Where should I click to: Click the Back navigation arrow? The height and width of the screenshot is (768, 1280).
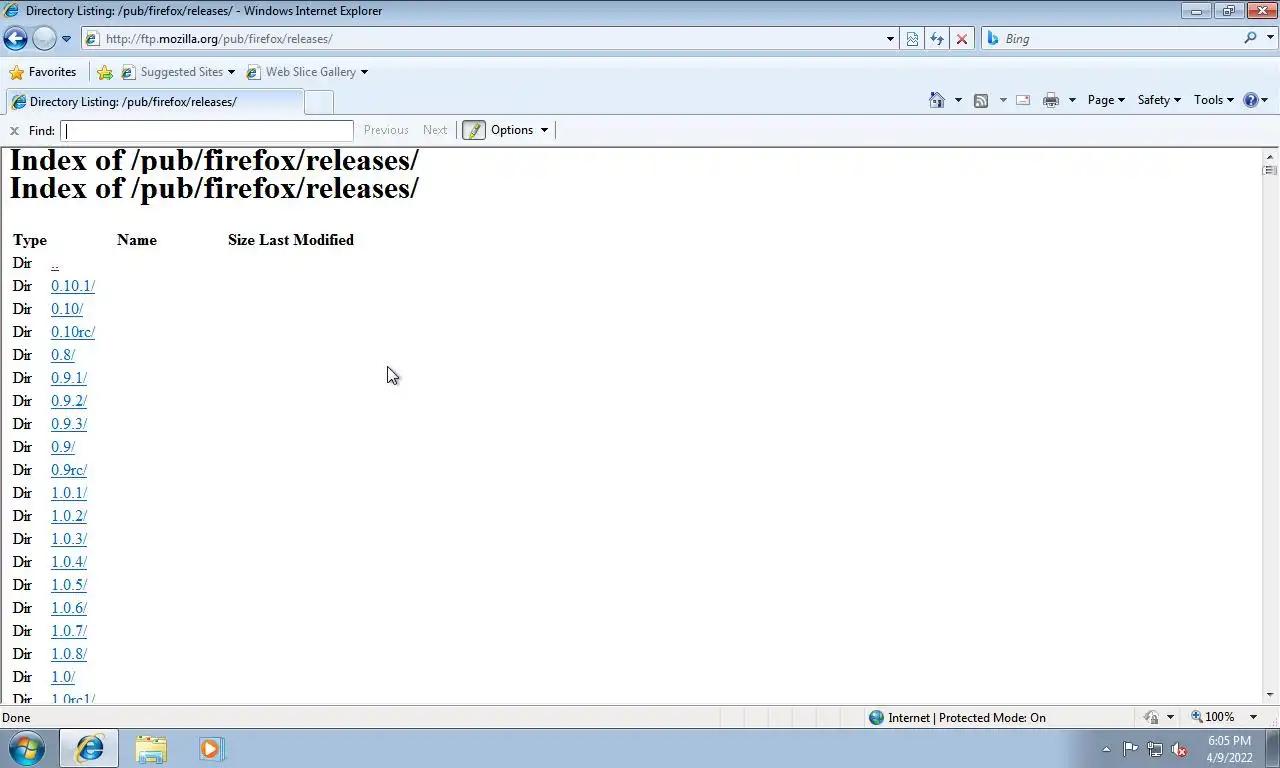15,39
